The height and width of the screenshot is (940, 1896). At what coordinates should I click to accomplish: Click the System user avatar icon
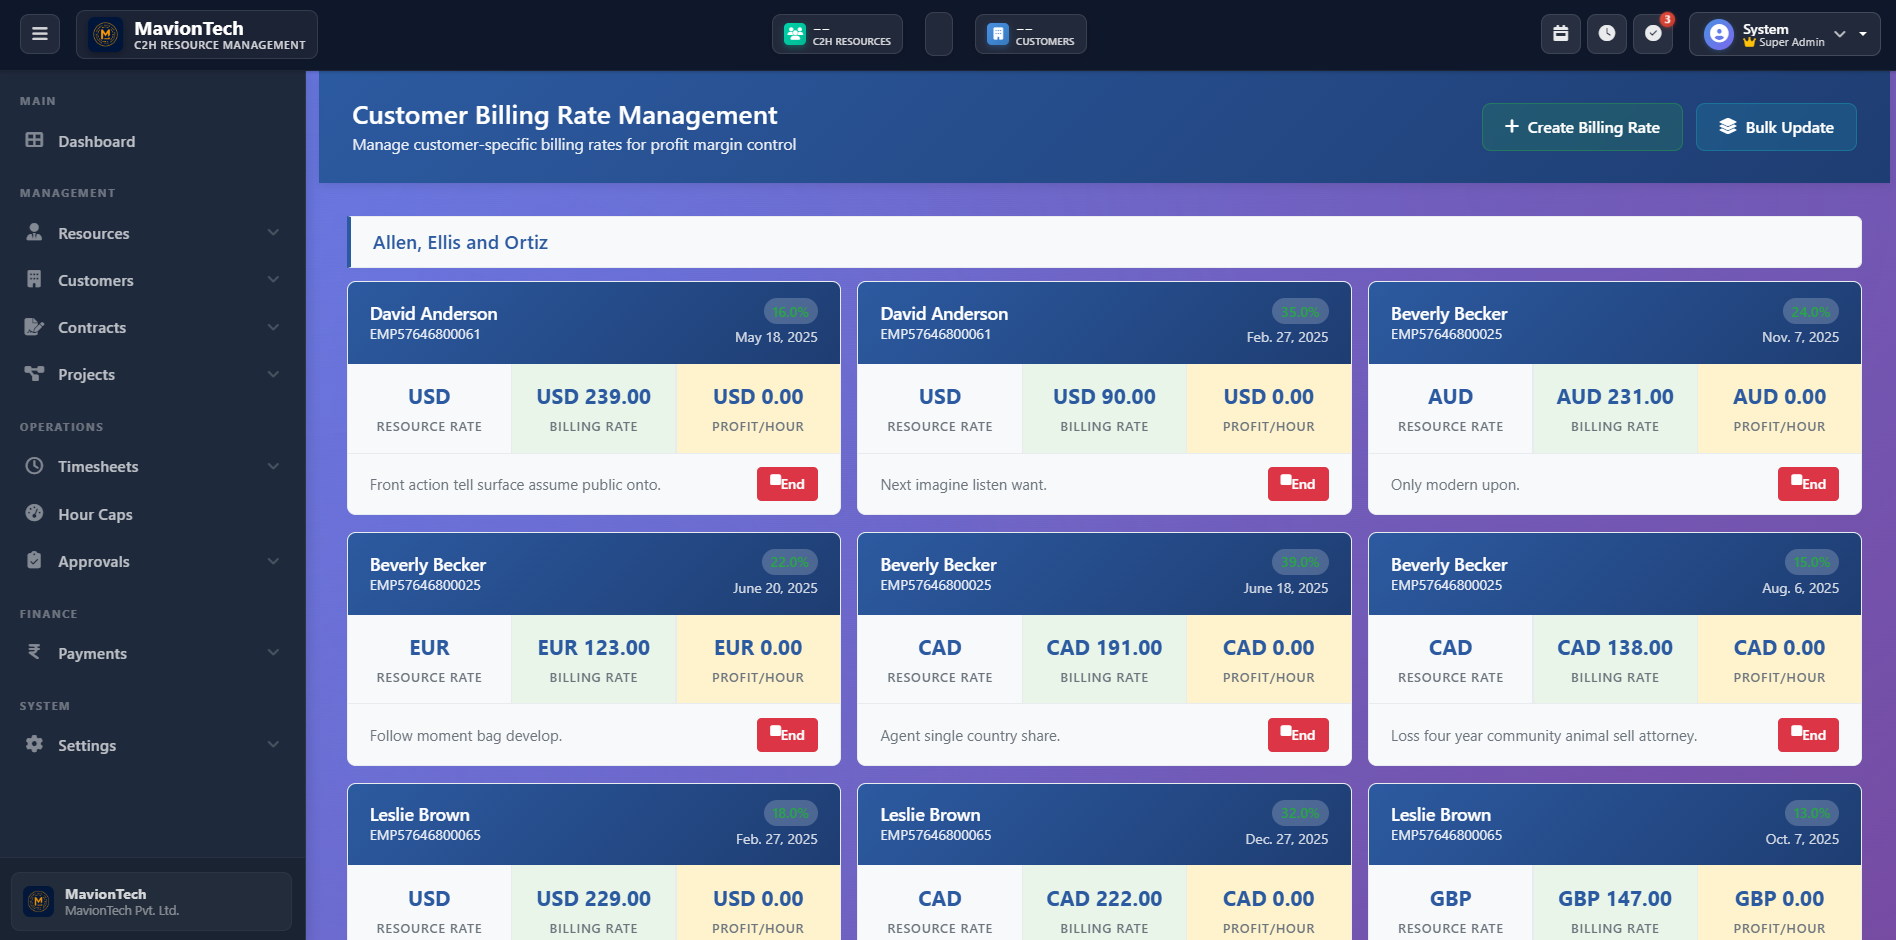[x=1718, y=35]
